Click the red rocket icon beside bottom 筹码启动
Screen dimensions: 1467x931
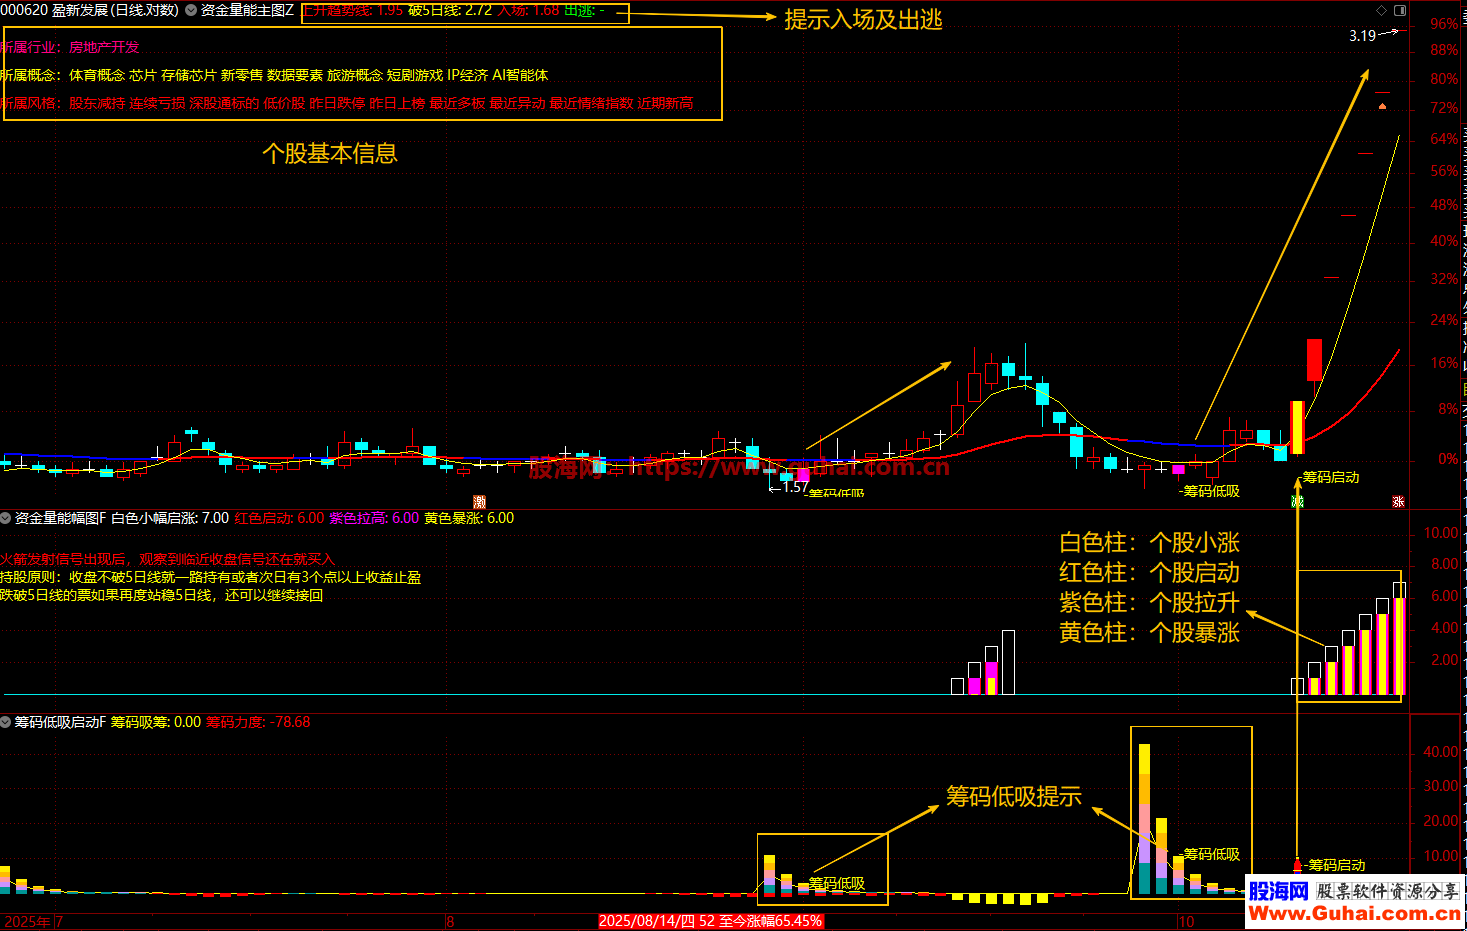[x=1298, y=864]
